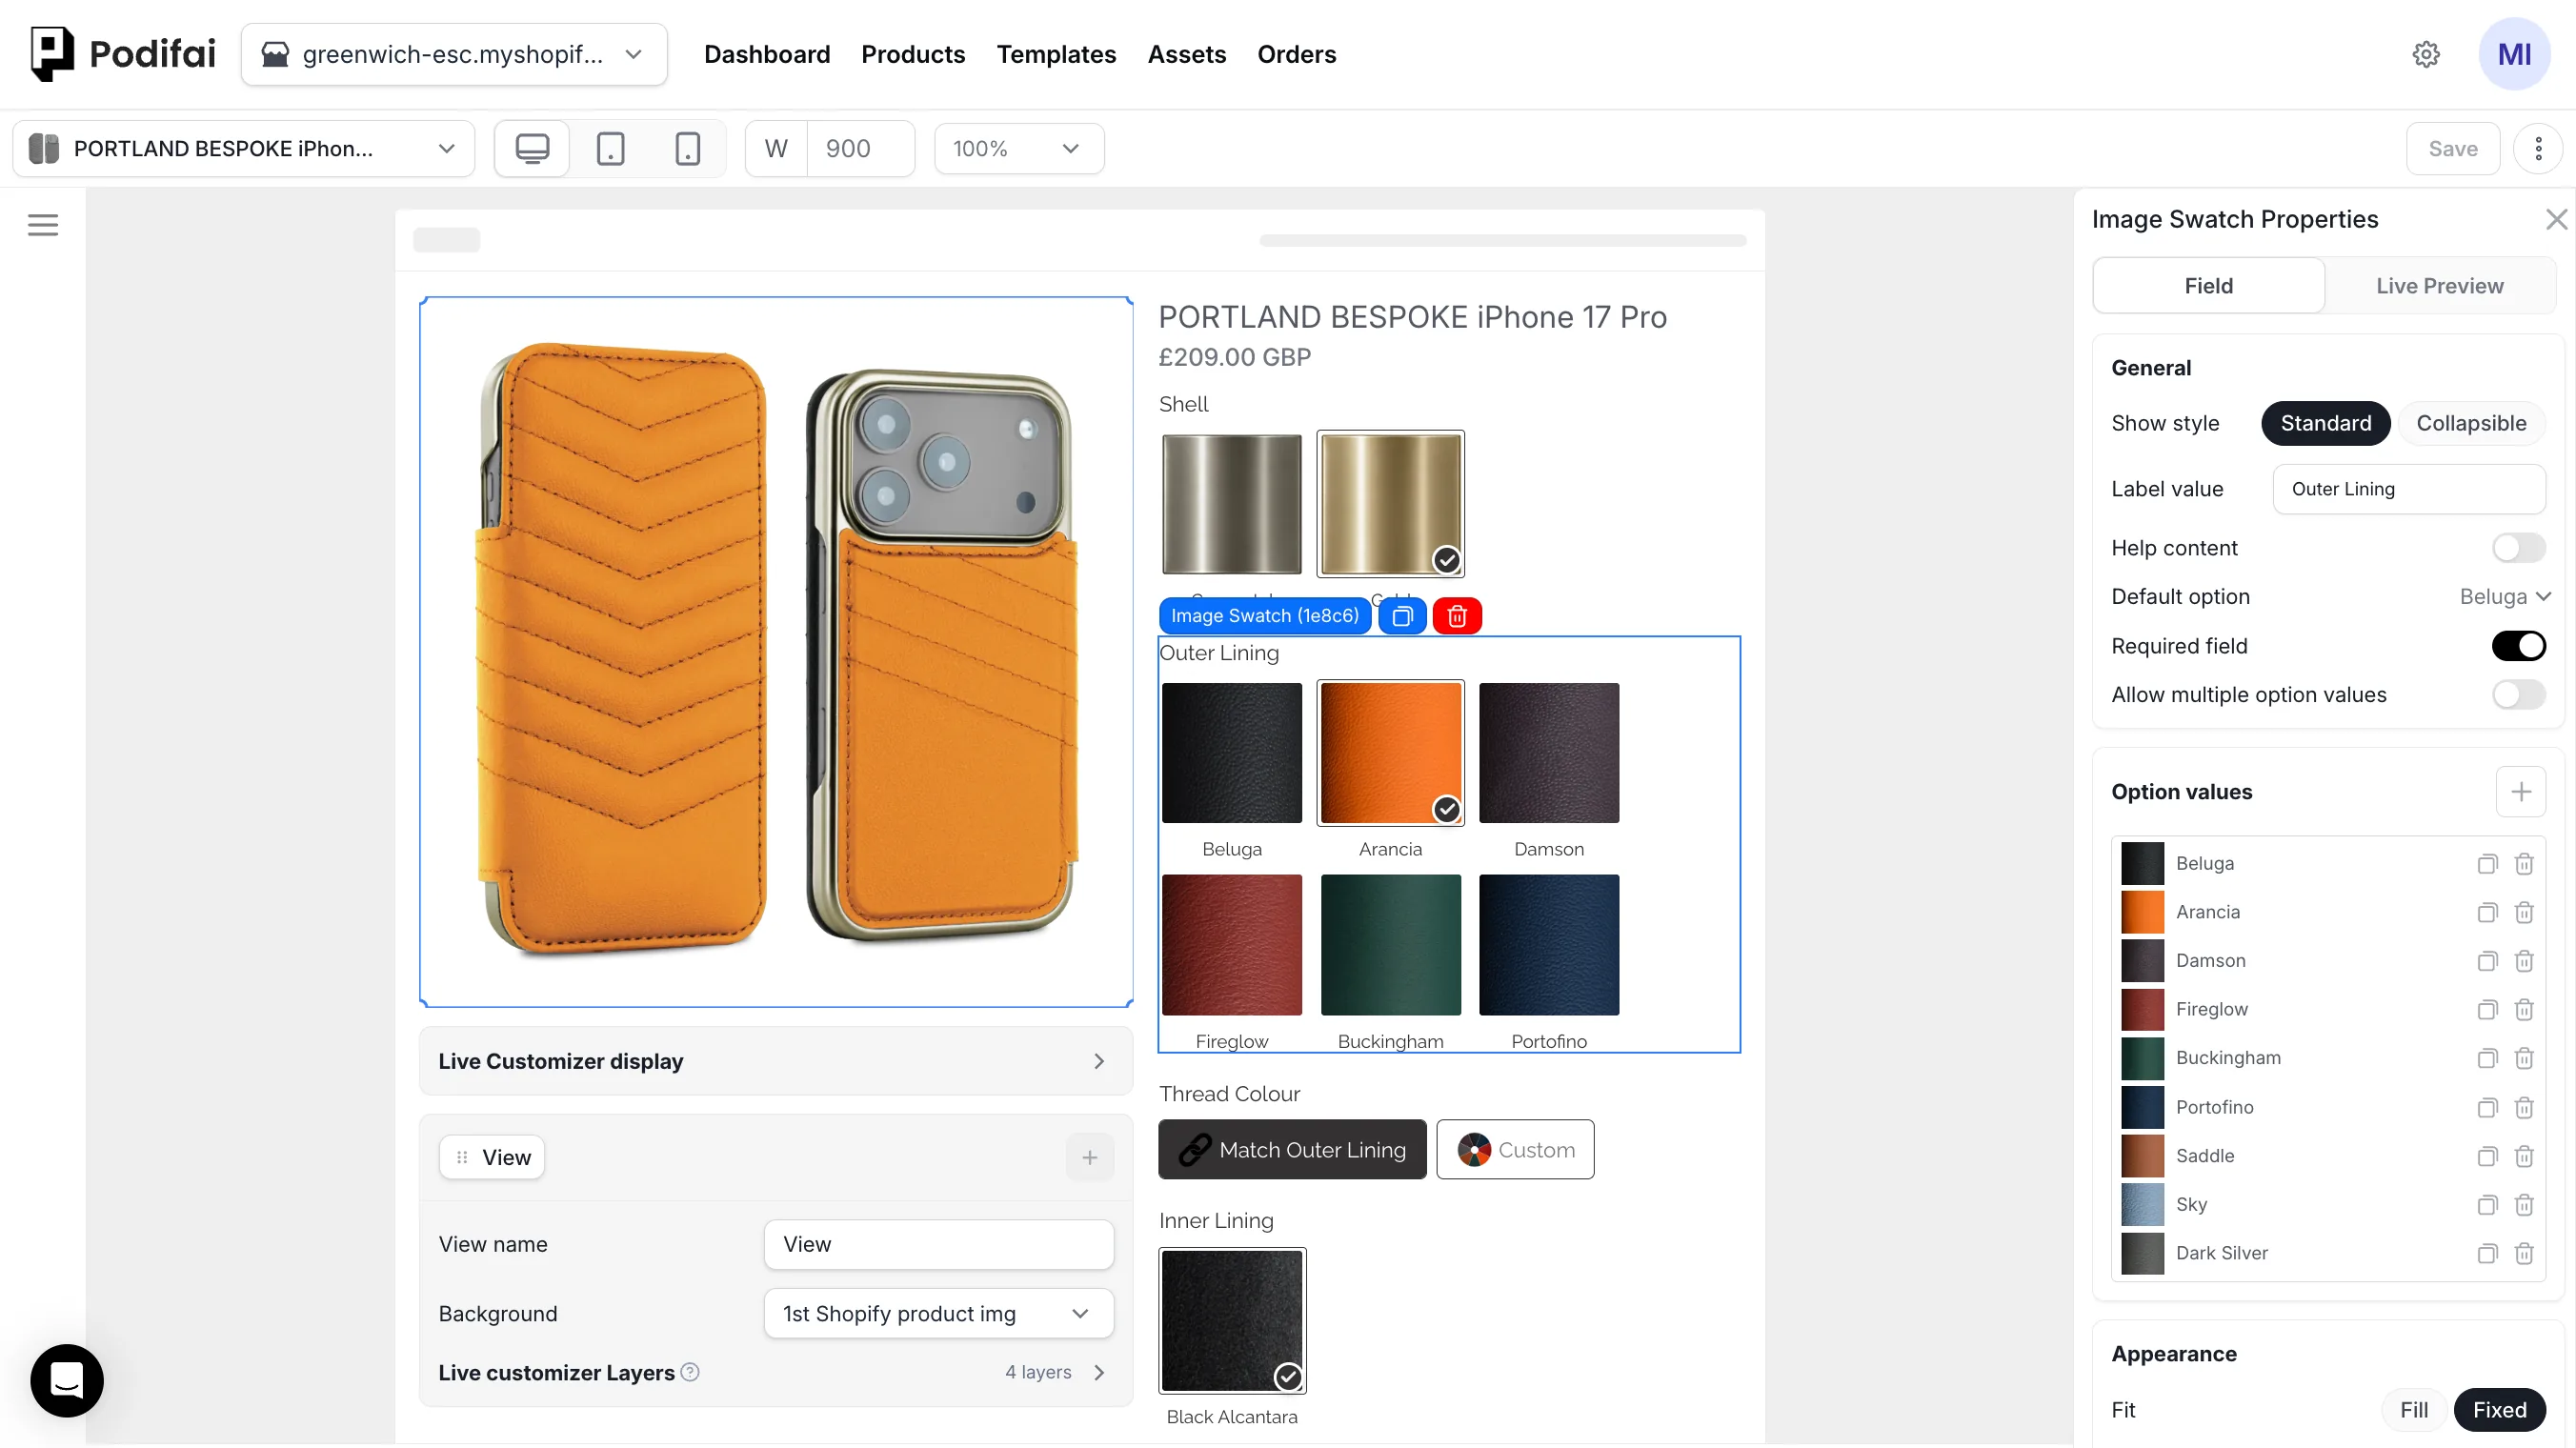Set Fit to Fill

(x=2414, y=1410)
